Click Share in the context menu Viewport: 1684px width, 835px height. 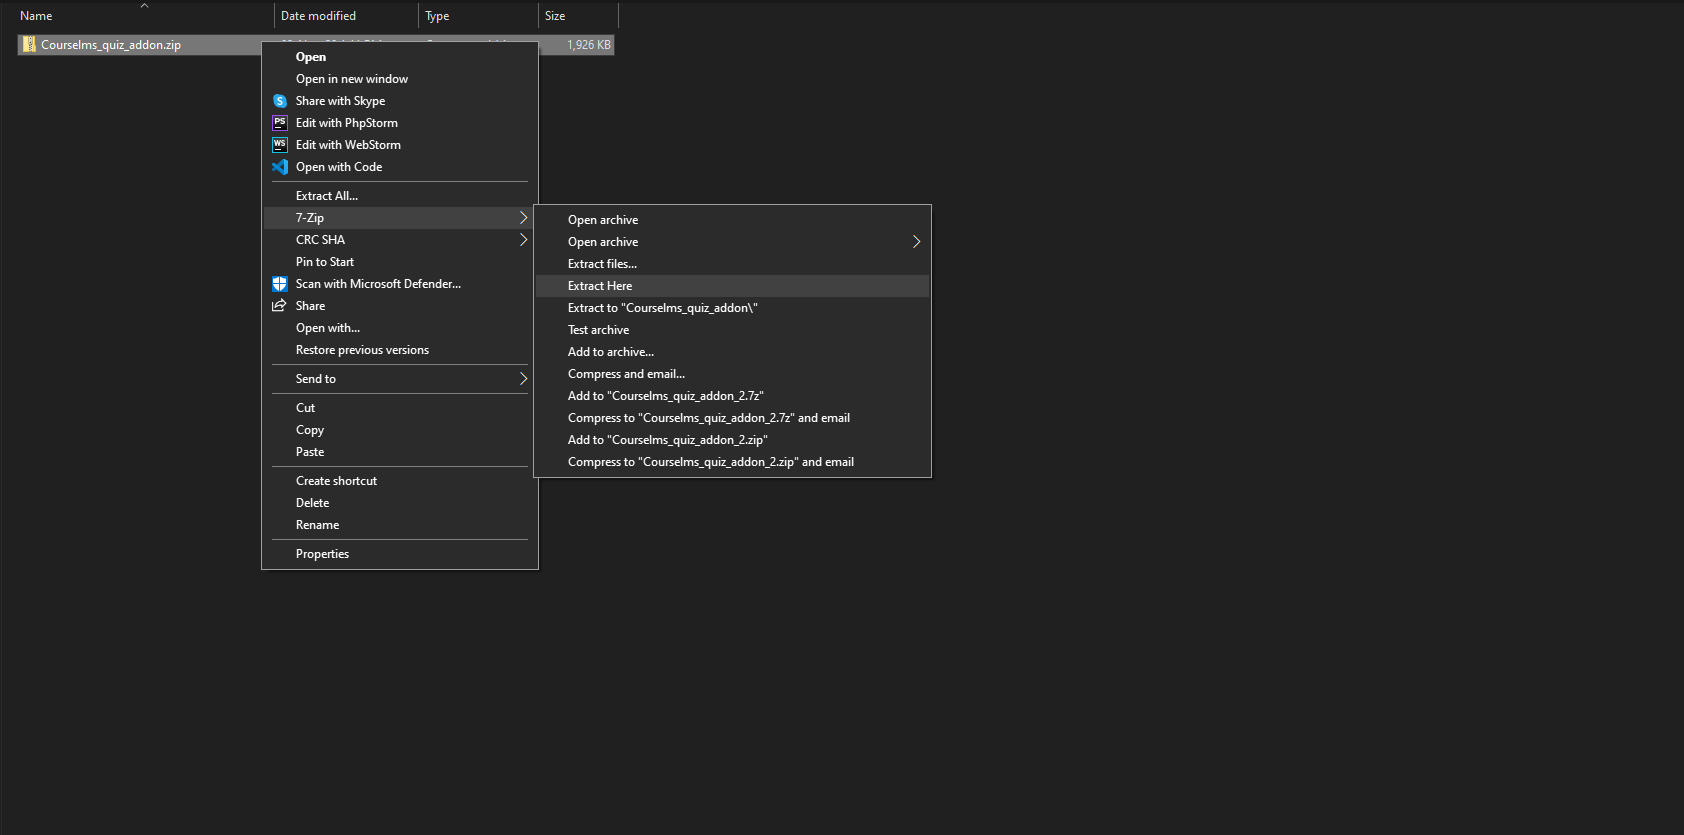point(400,306)
